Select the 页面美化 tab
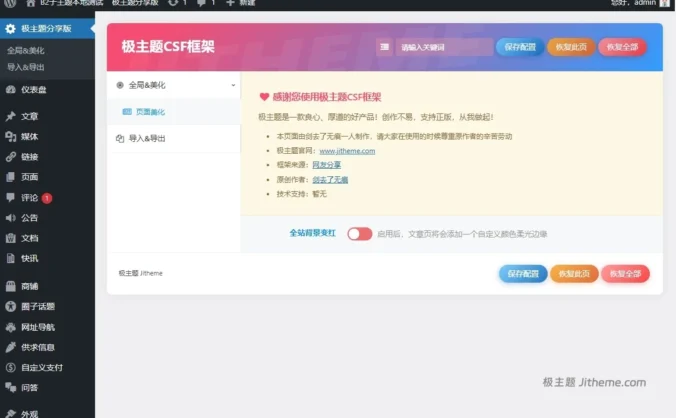676x418 pixels. coord(174,112)
